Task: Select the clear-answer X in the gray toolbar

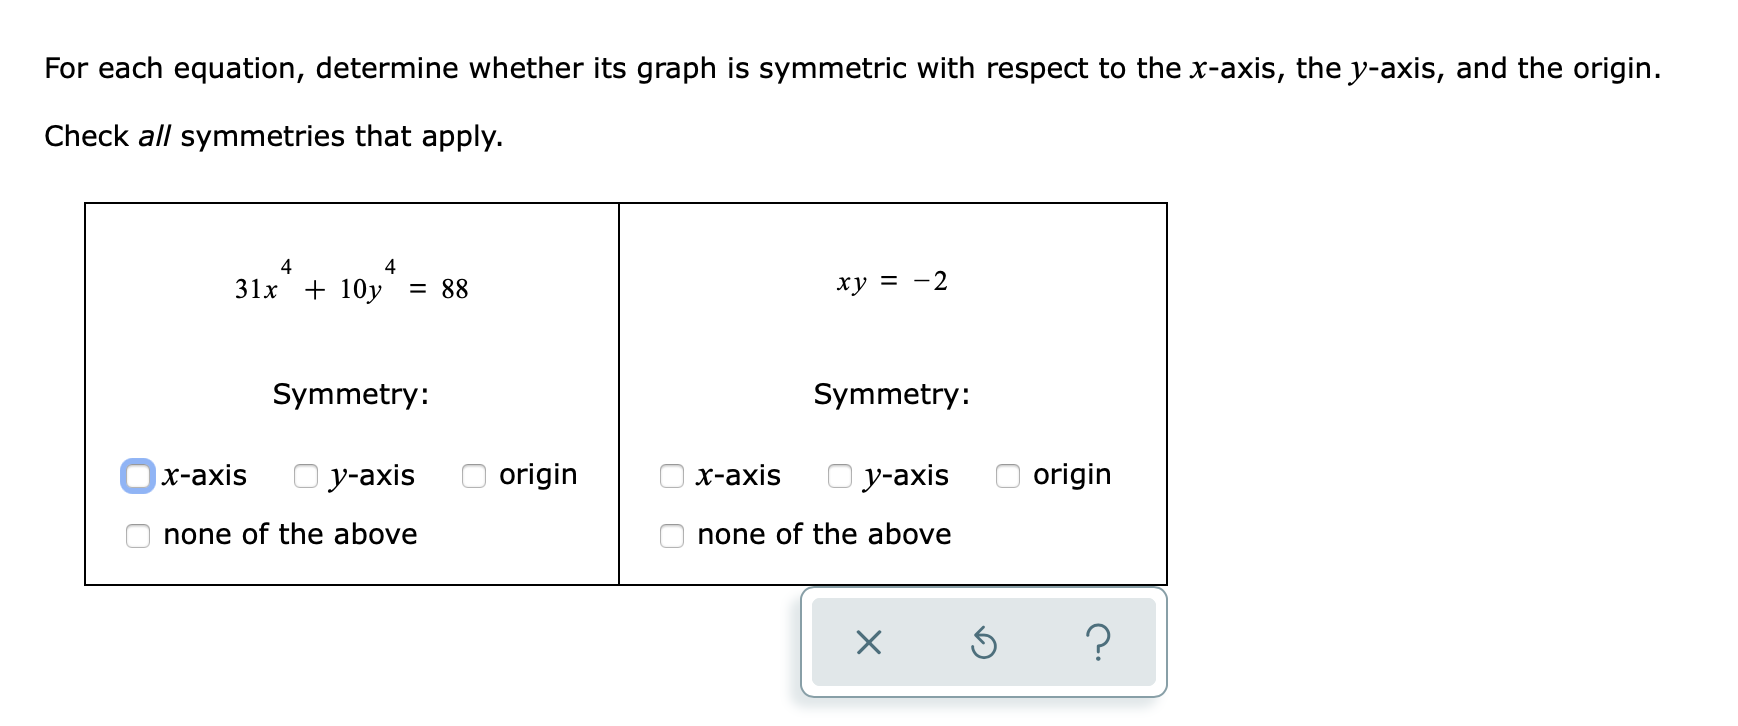Action: point(869,644)
